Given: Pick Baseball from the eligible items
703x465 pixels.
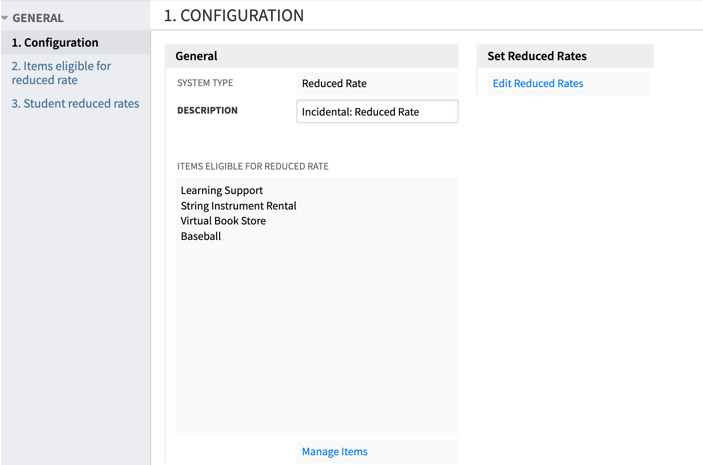Looking at the screenshot, I should click(201, 237).
